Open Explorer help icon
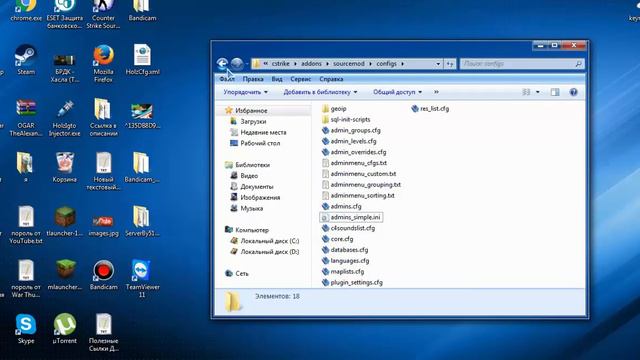 click(x=573, y=92)
